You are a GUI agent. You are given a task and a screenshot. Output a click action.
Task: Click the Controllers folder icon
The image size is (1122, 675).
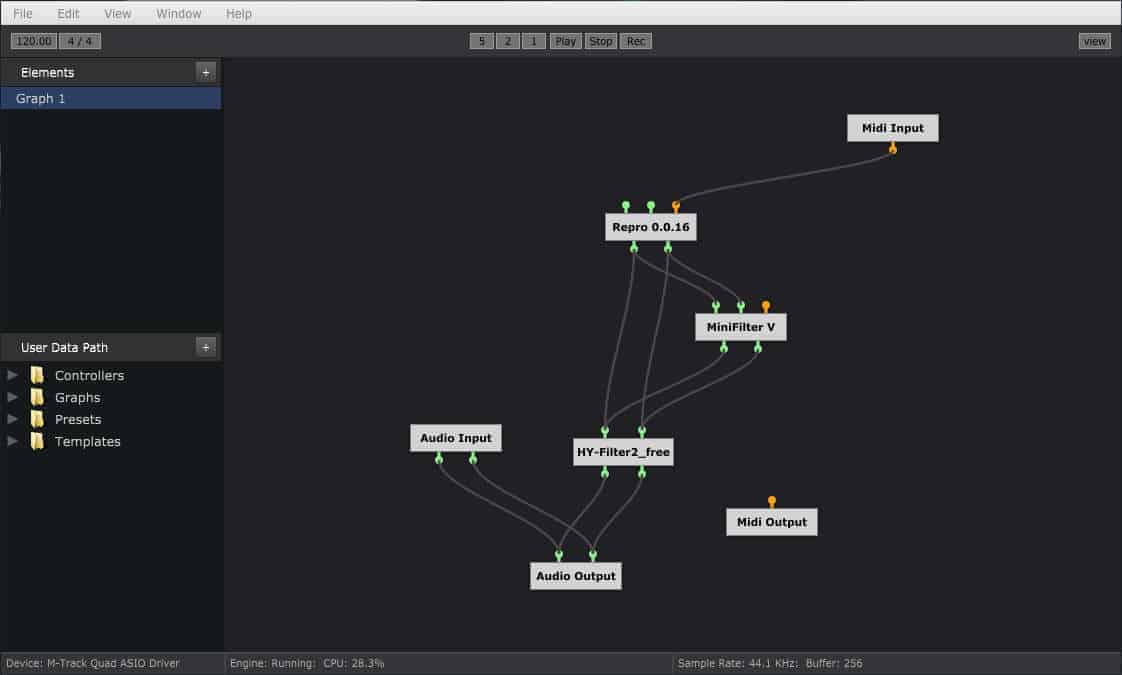tap(37, 375)
